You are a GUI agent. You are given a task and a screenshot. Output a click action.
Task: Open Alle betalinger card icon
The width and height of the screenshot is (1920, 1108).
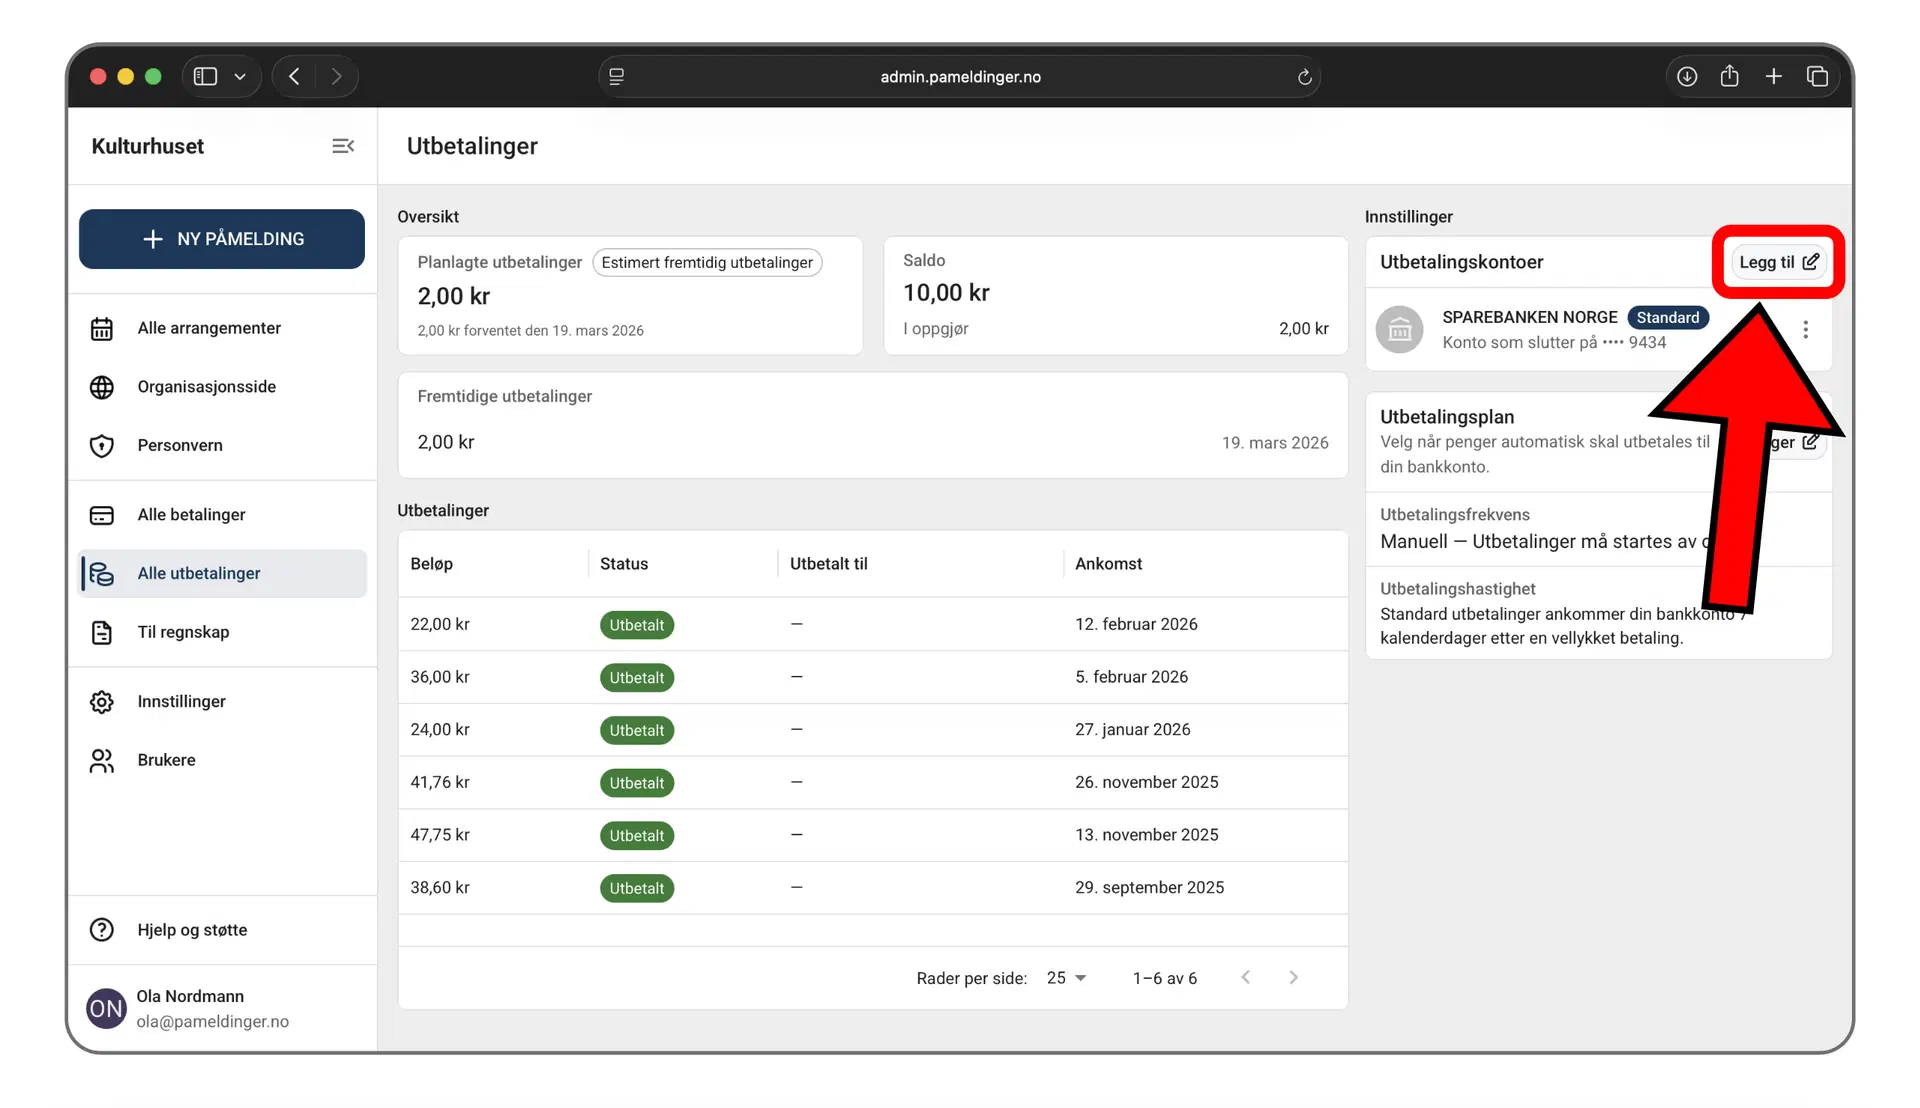[x=102, y=515]
